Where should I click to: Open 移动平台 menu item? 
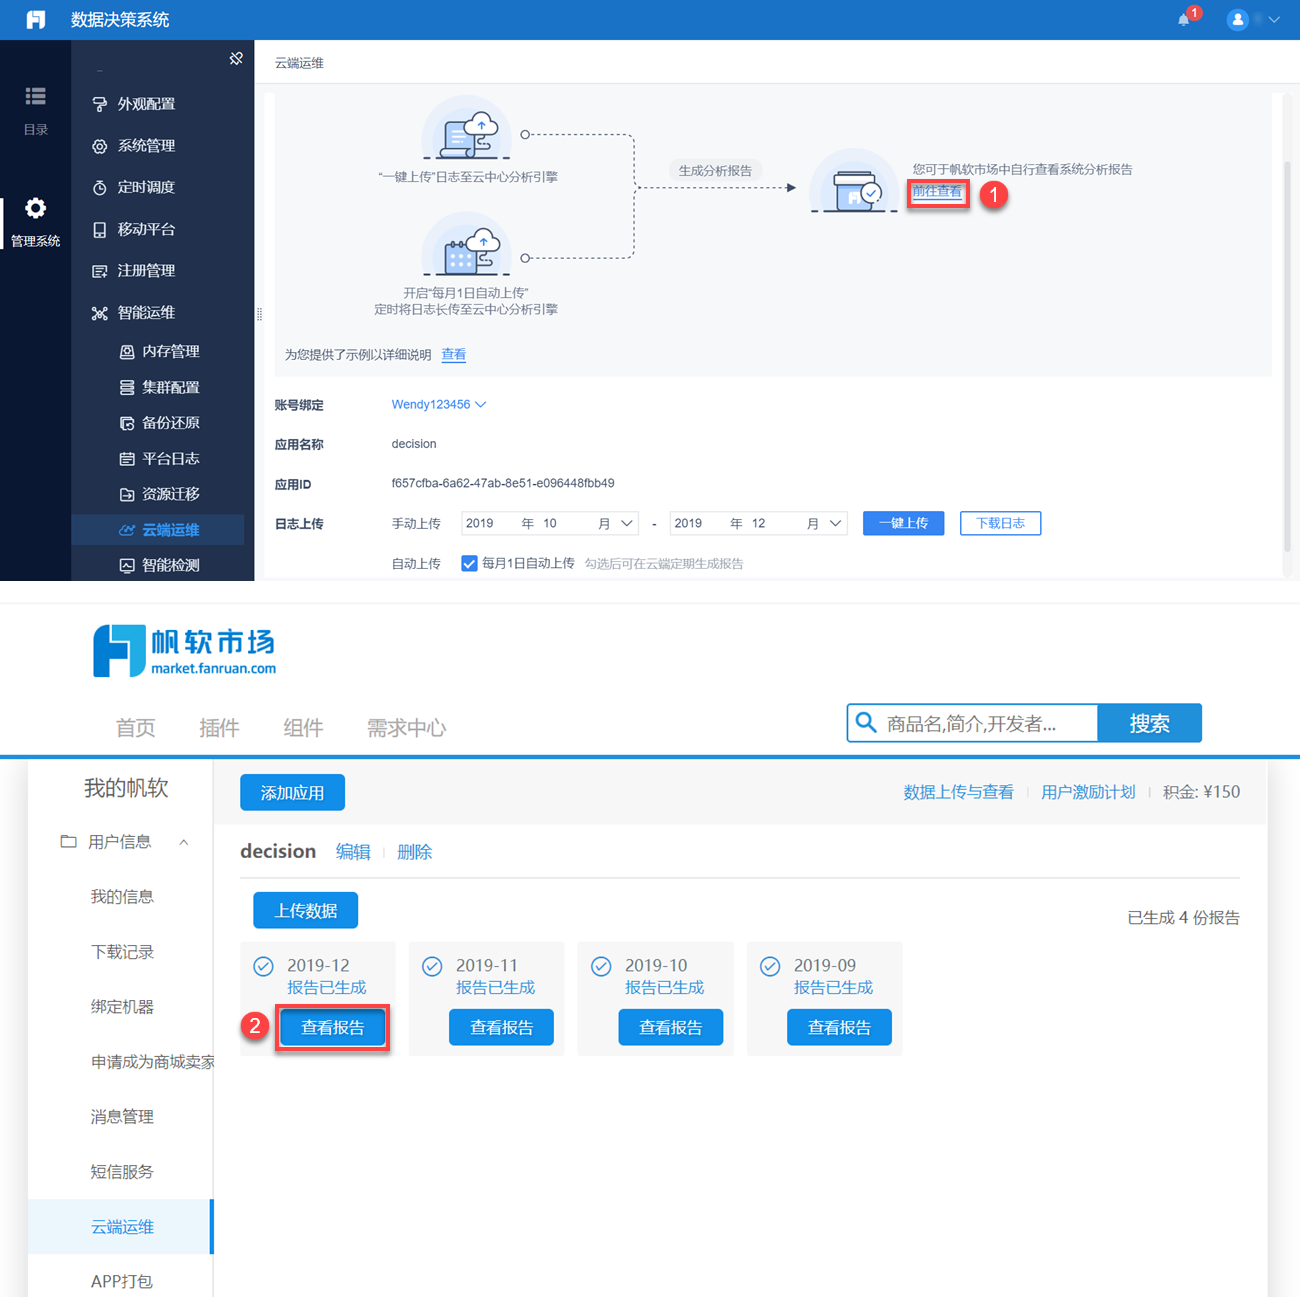click(146, 229)
